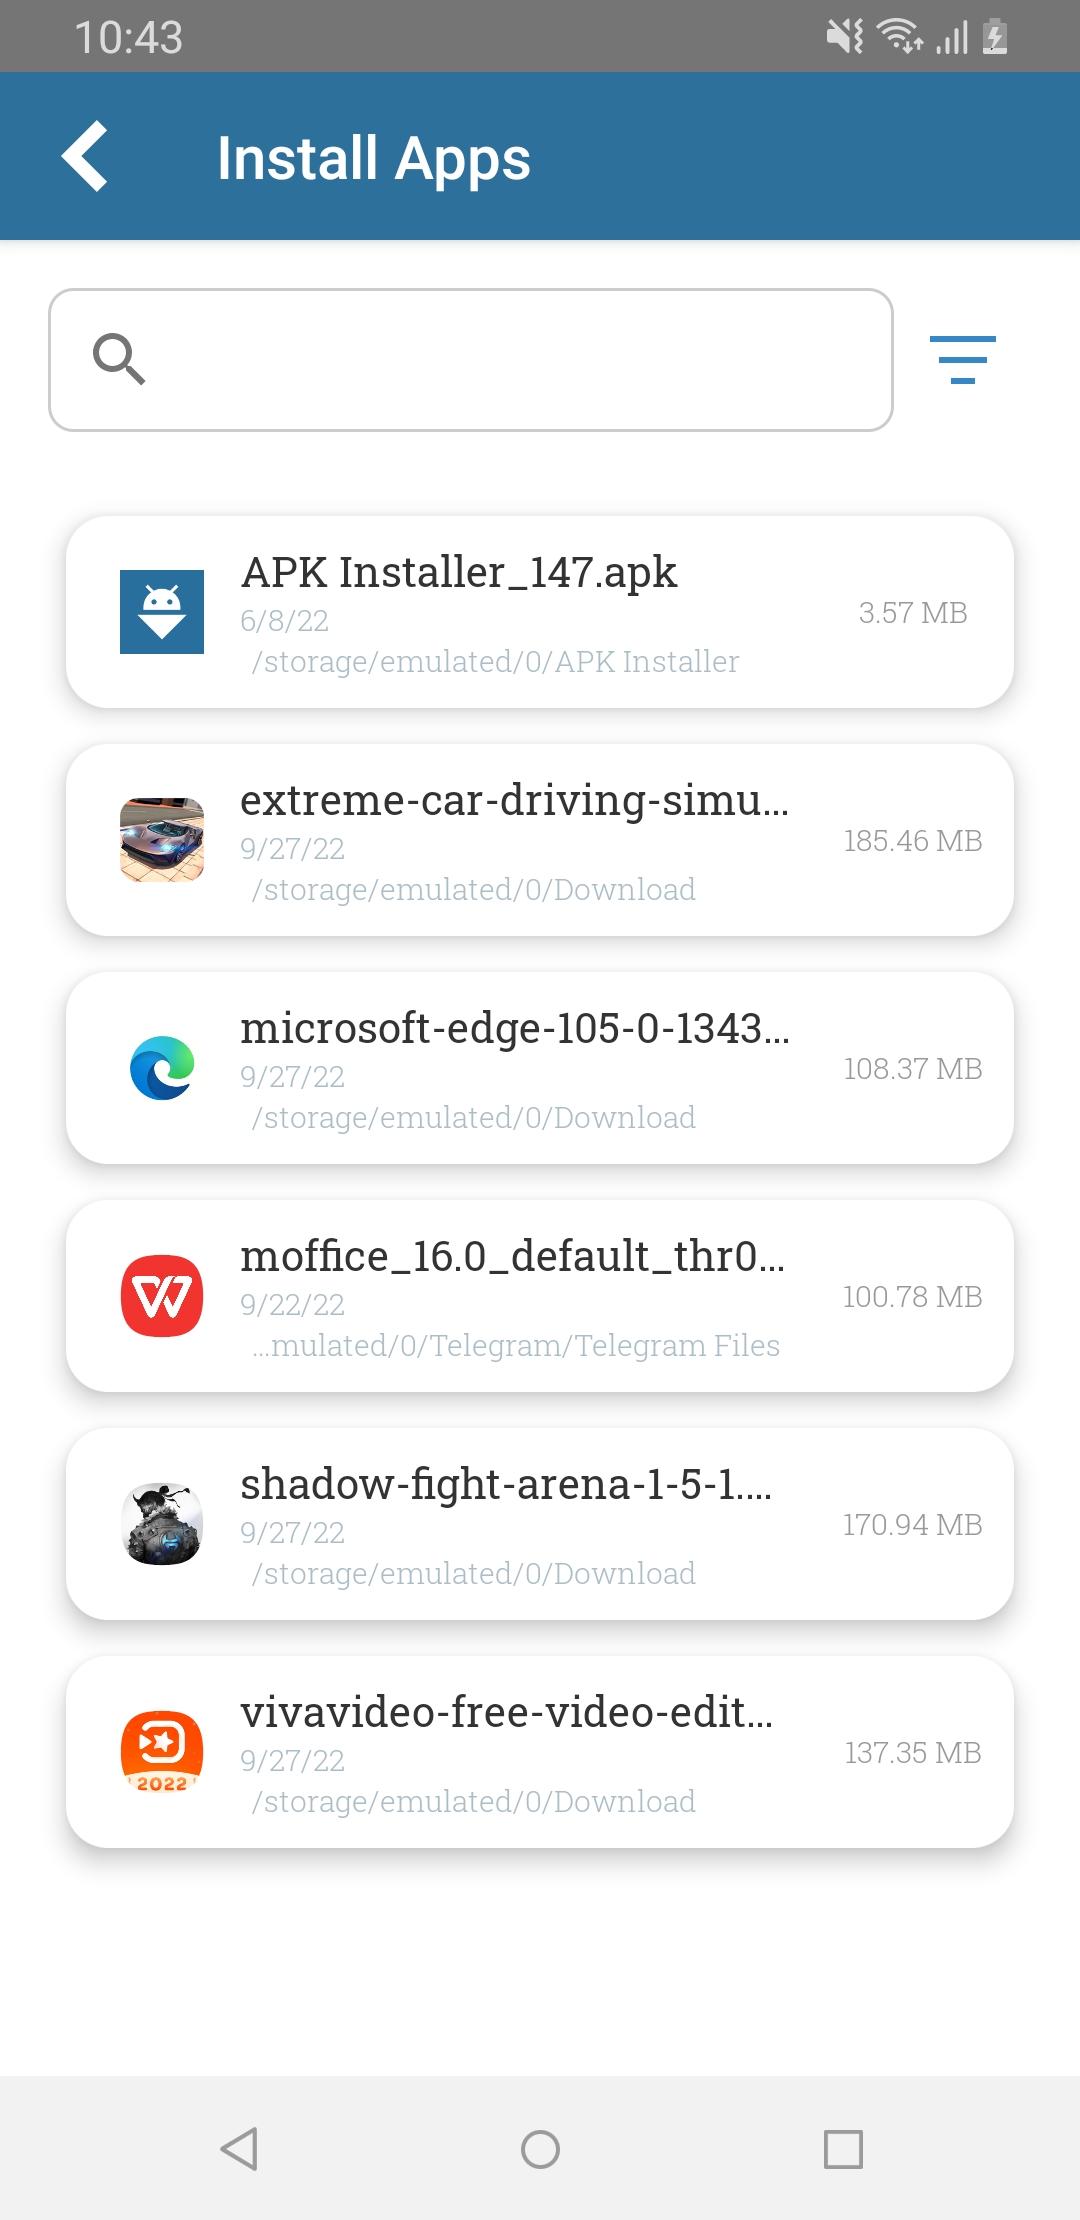The height and width of the screenshot is (2220, 1080).
Task: Tap the Shadow Fight Arena icon
Action: (x=162, y=1524)
